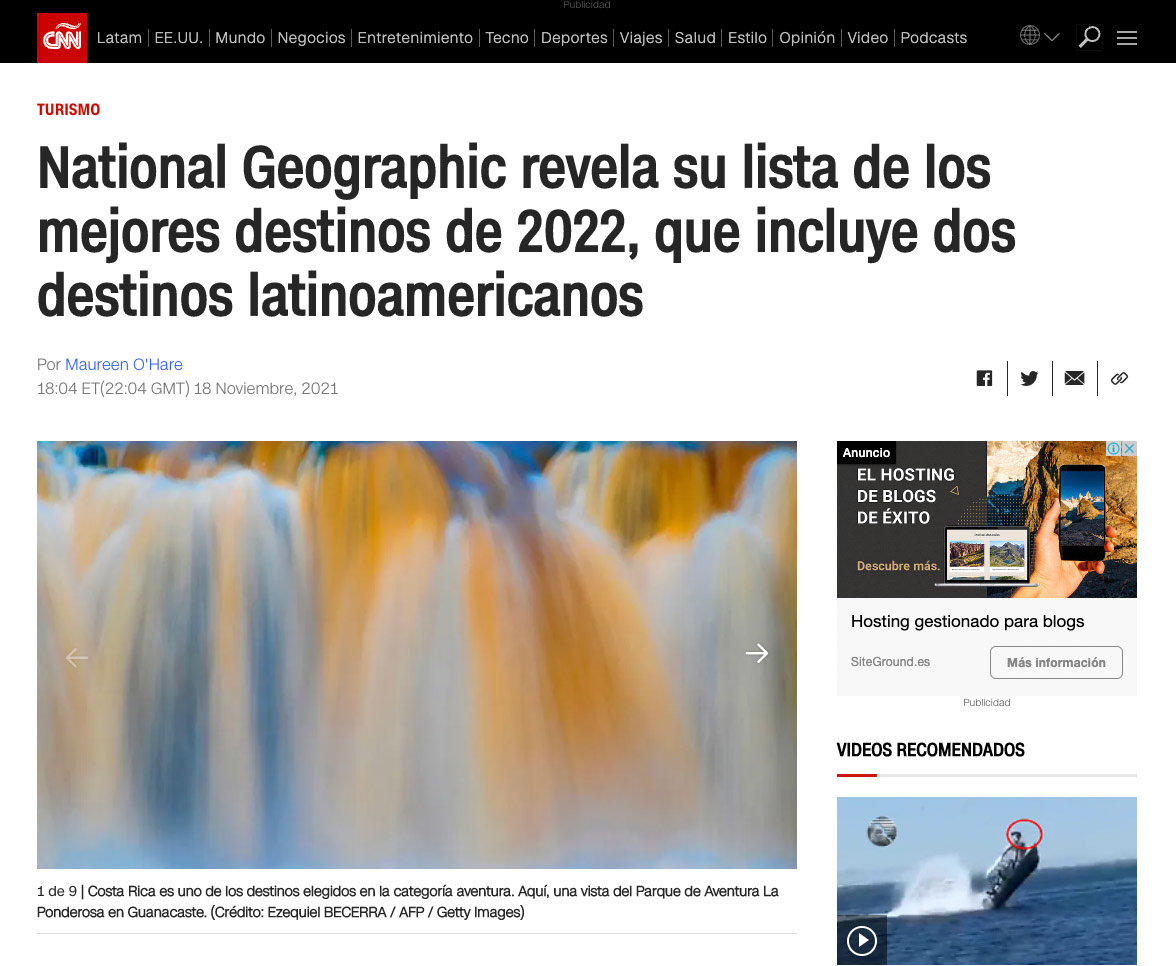This screenshot has height=966, width=1176.
Task: Go to next gallery photo arrow
Action: pos(757,653)
